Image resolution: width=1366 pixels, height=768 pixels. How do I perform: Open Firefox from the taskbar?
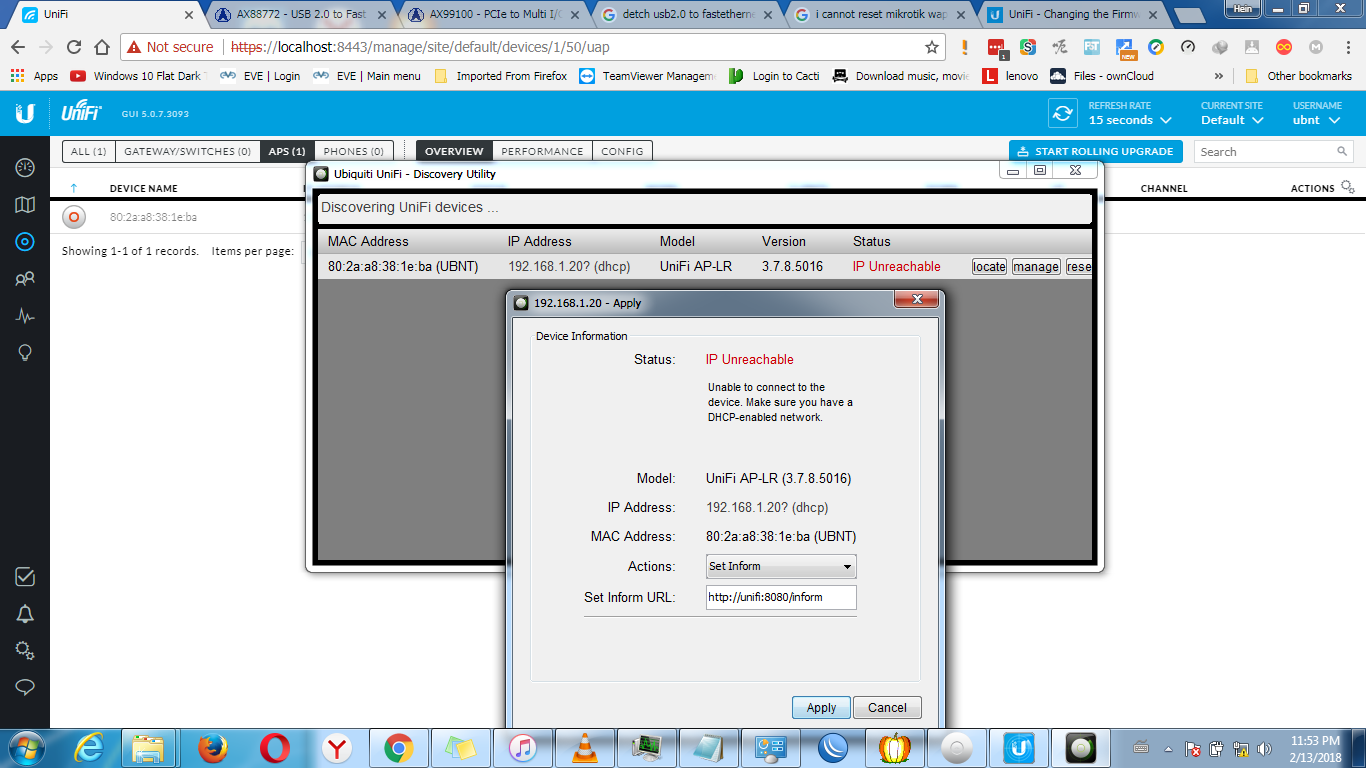[x=211, y=747]
